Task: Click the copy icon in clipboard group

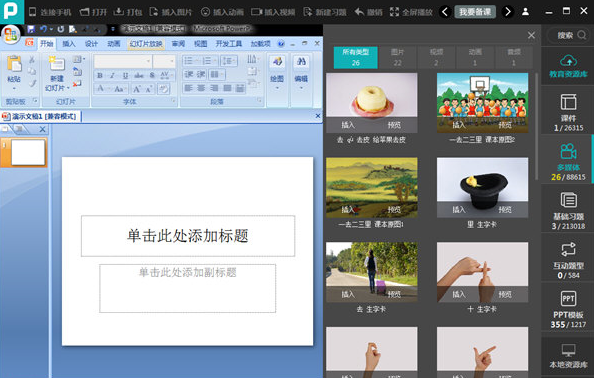Action: [32, 71]
